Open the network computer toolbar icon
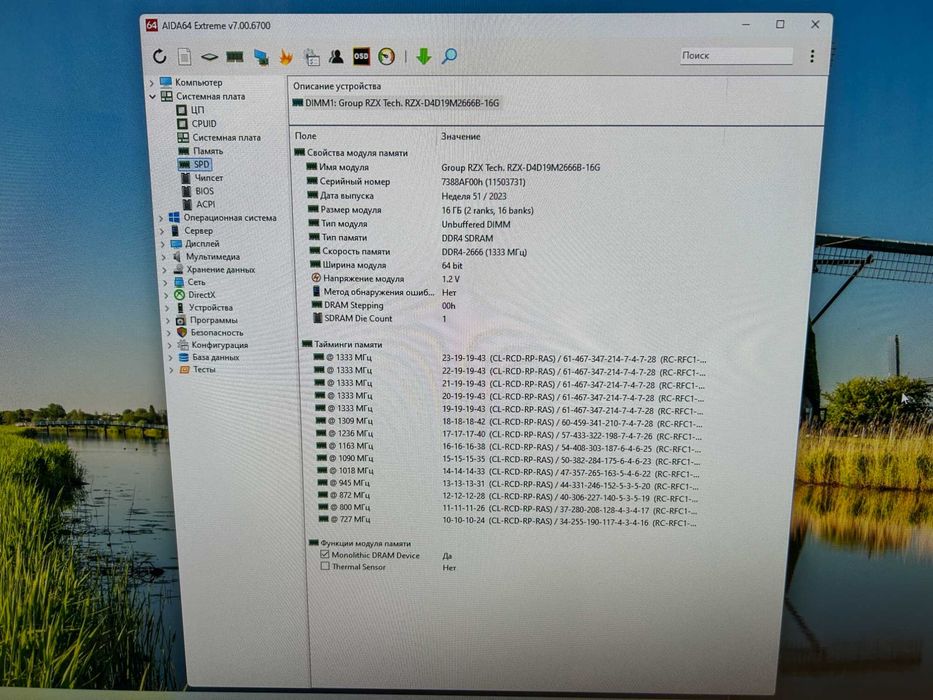Image resolution: width=933 pixels, height=700 pixels. click(x=261, y=57)
